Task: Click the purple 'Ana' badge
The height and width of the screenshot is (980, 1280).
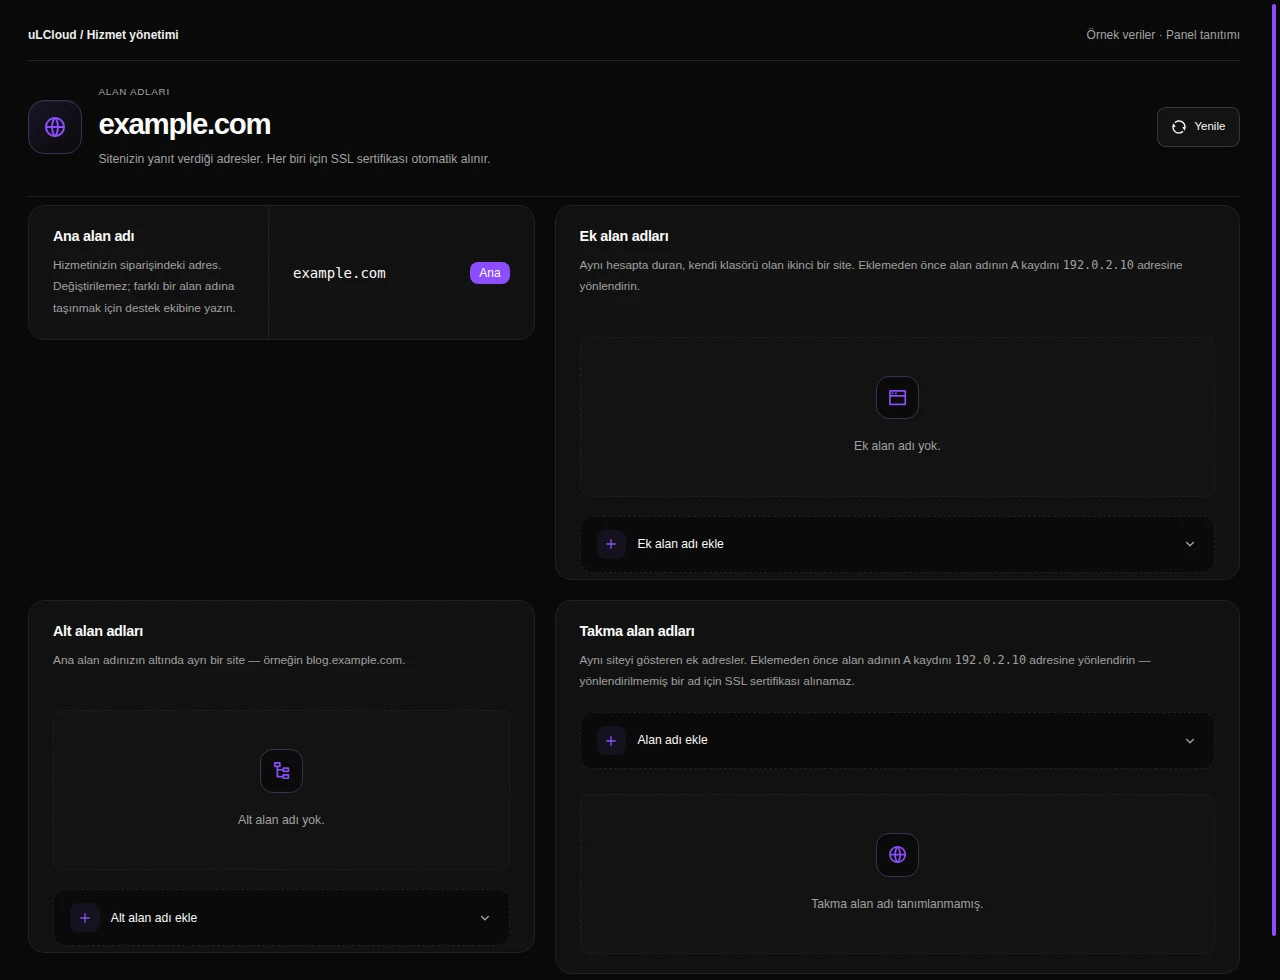Action: [x=490, y=273]
